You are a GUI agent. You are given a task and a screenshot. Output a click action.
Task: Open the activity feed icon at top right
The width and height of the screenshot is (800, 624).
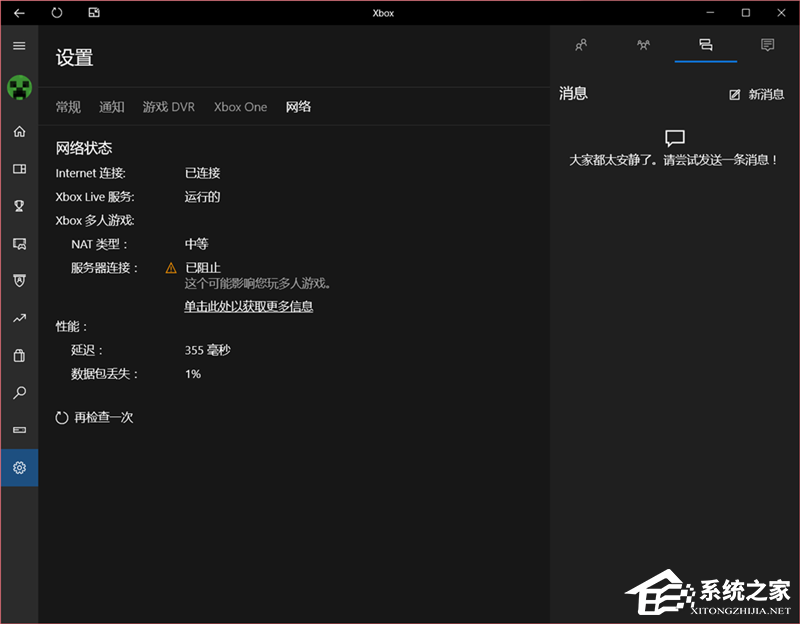(766, 45)
